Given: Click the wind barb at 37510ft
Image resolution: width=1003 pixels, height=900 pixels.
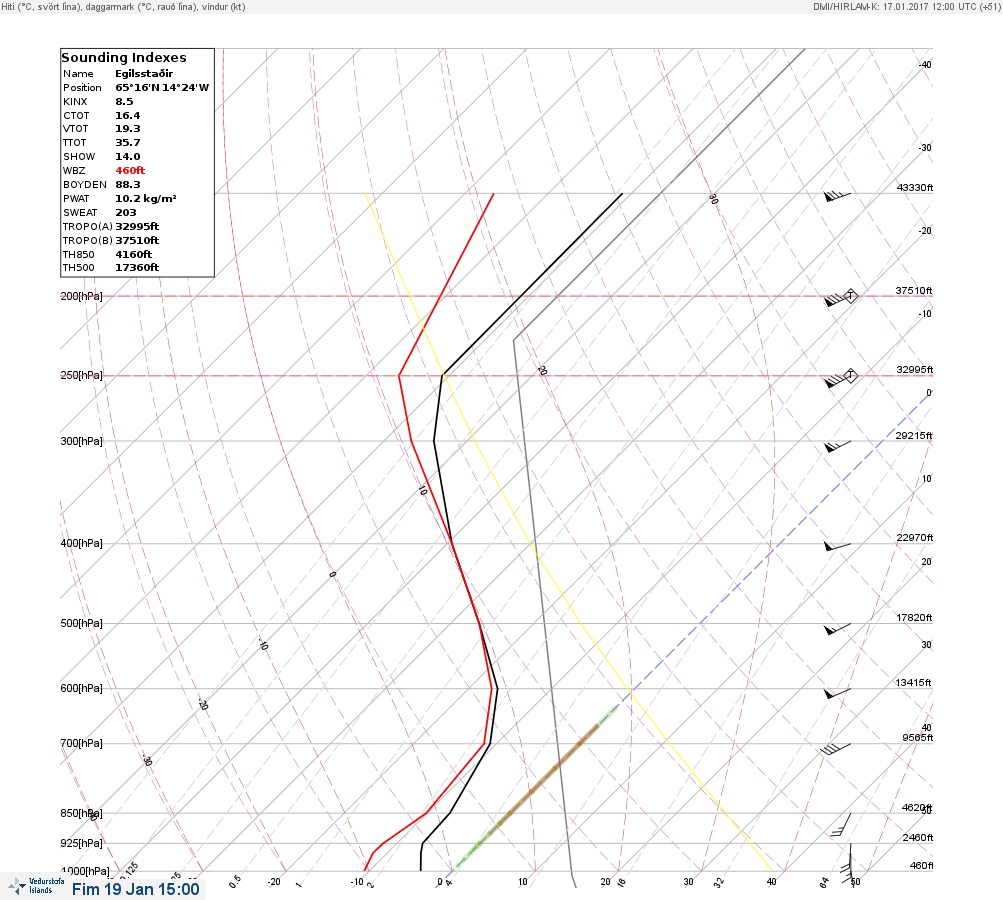Looking at the screenshot, I should [x=841, y=298].
